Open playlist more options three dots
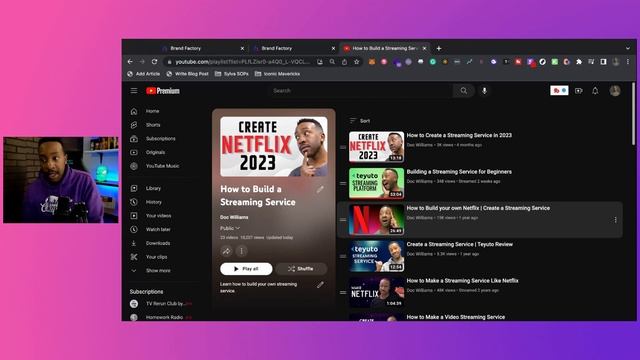Viewport: 640px width, 360px height. [241, 251]
